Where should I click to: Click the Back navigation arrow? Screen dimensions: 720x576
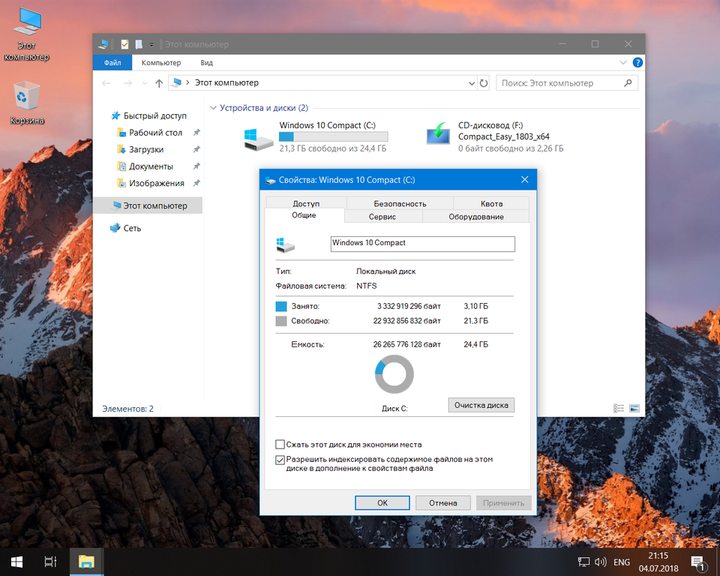click(107, 83)
